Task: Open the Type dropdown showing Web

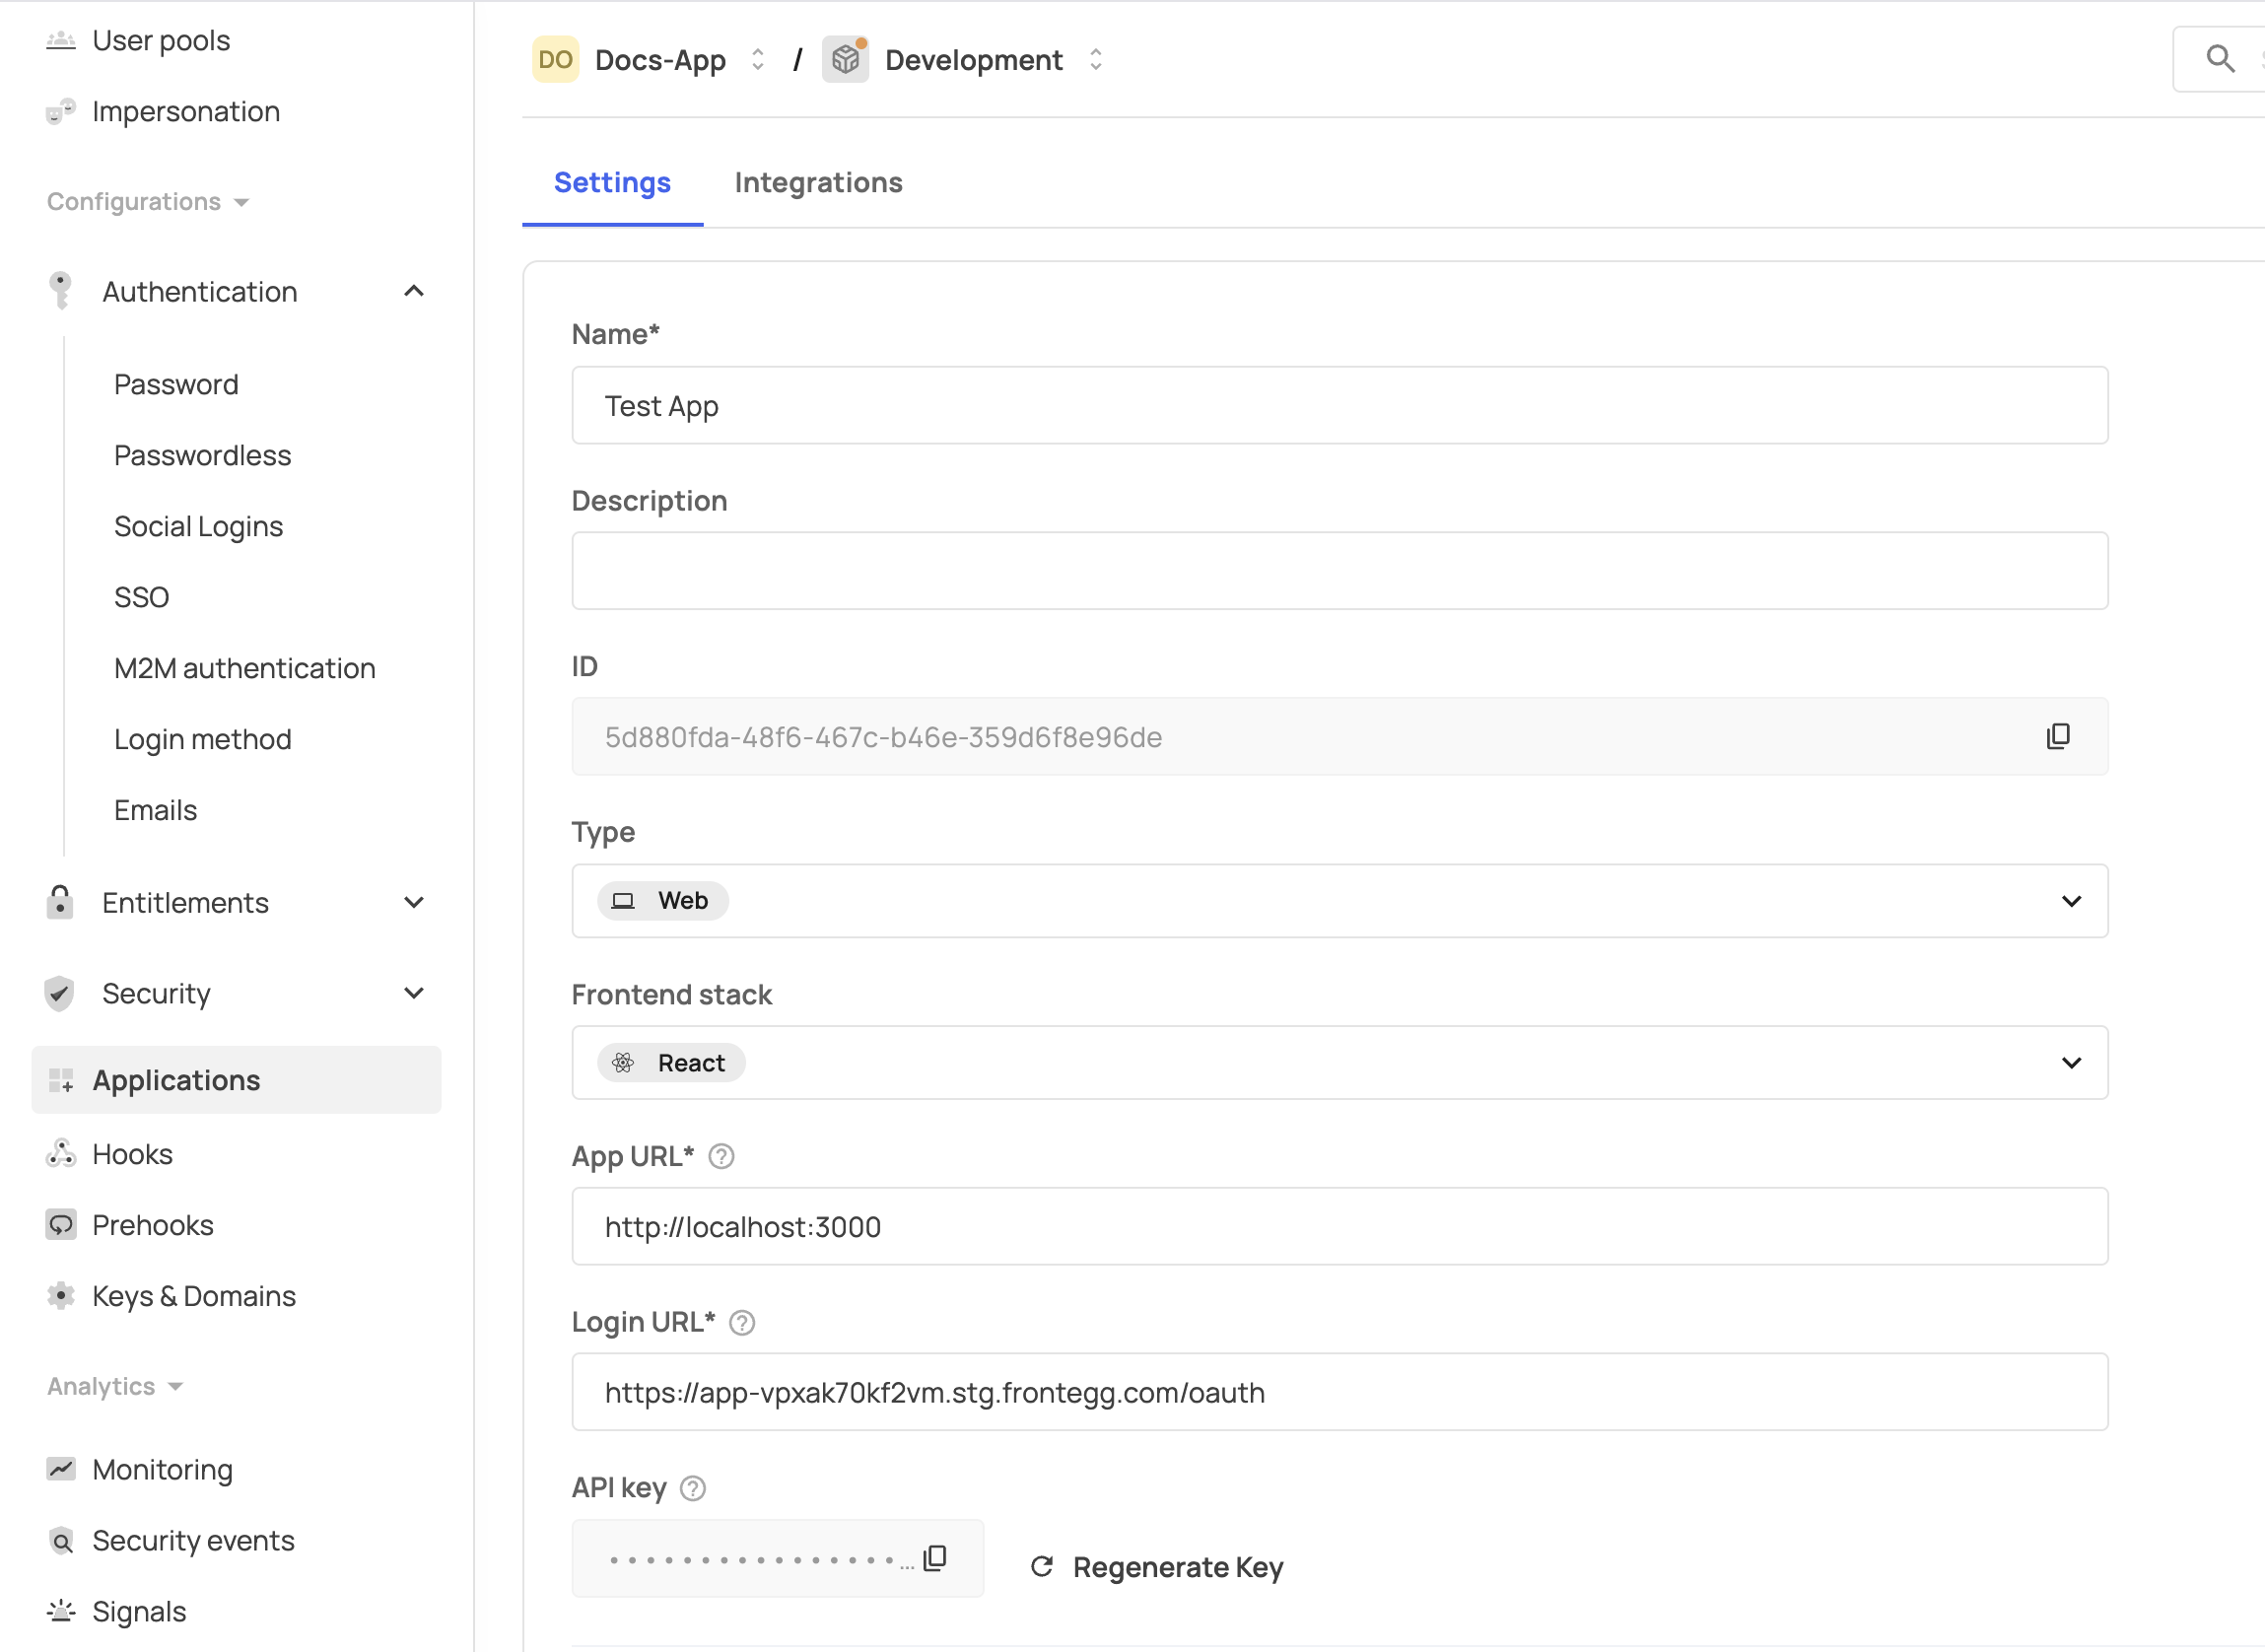Action: point(1339,901)
